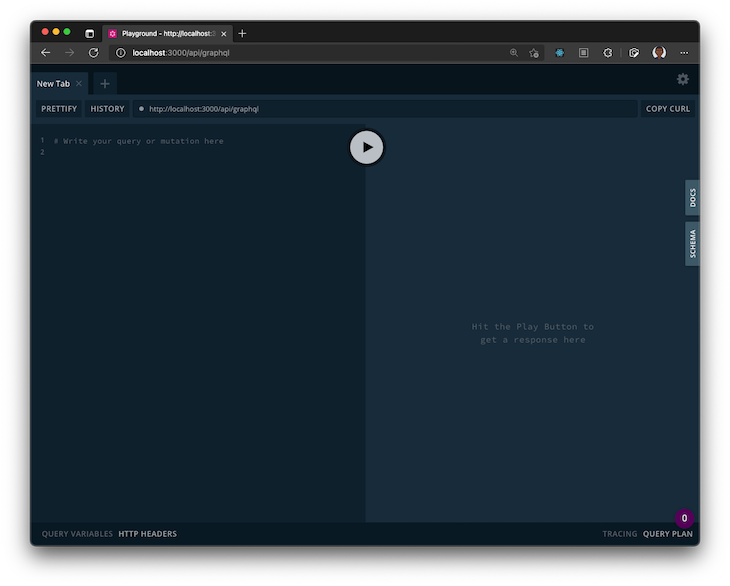Expand the SCHEMA side panel
The width and height of the screenshot is (730, 586).
click(692, 243)
